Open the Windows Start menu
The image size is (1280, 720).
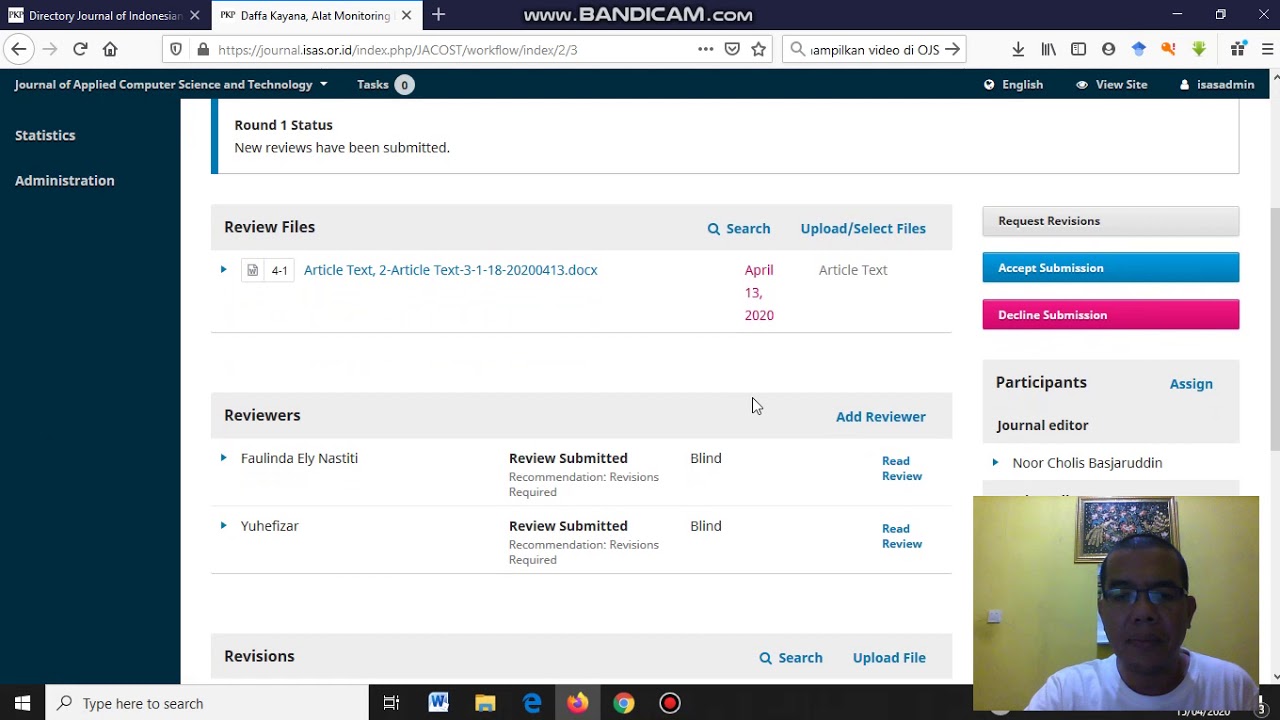[x=22, y=703]
